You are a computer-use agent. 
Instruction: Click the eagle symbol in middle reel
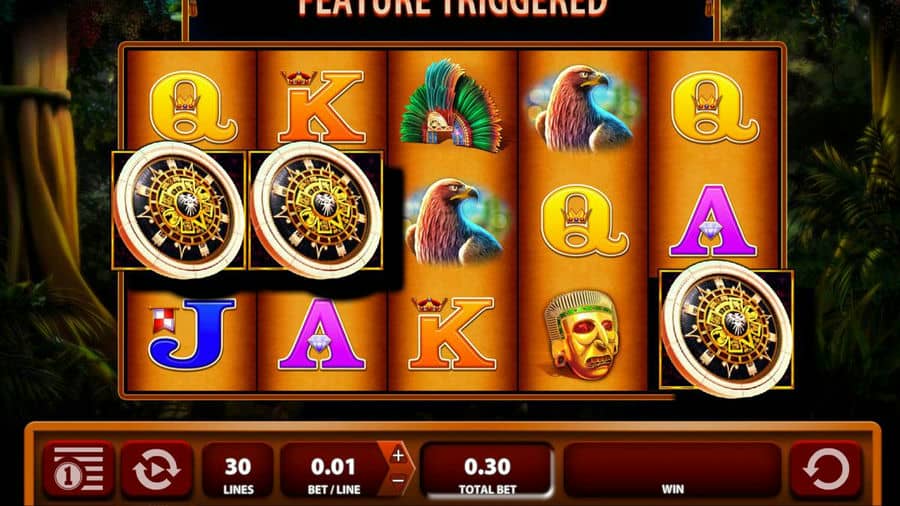[453, 221]
